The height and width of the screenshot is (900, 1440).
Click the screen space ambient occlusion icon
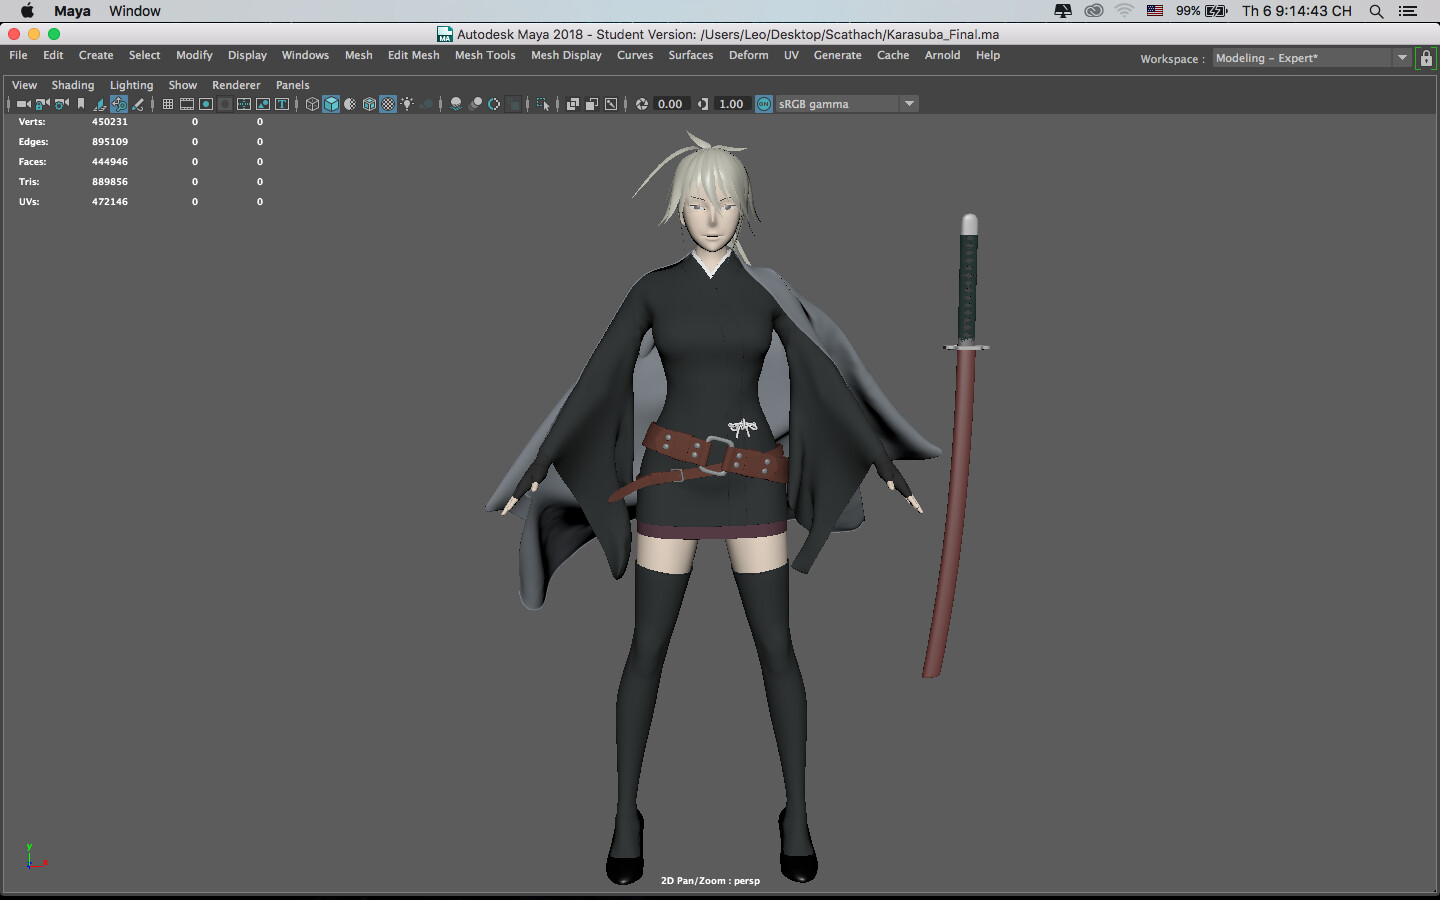(x=456, y=104)
